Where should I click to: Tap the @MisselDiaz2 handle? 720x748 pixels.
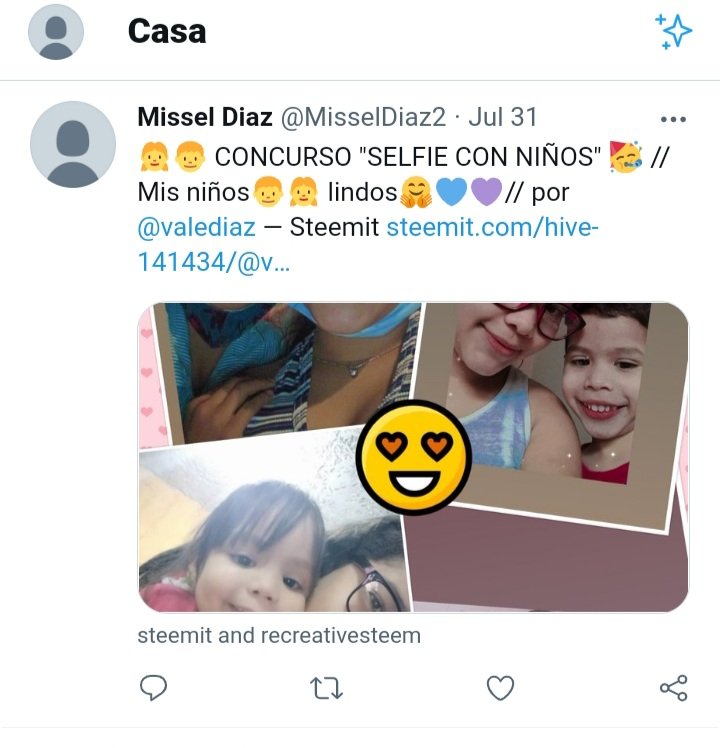[x=363, y=117]
